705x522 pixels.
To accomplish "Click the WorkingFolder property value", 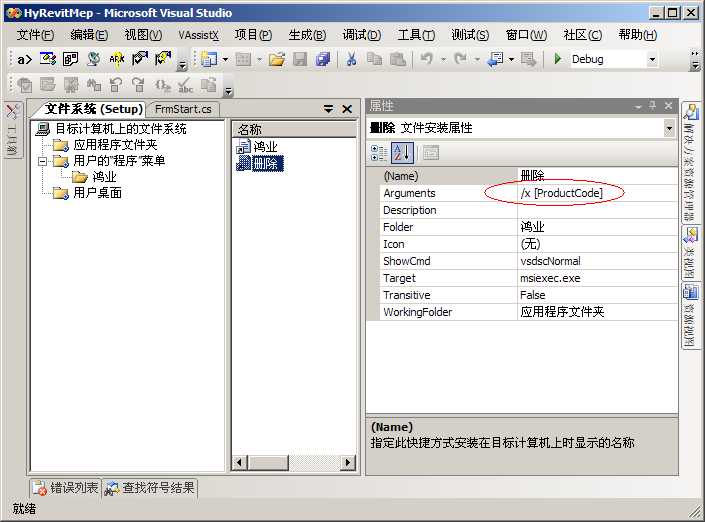I will (597, 312).
